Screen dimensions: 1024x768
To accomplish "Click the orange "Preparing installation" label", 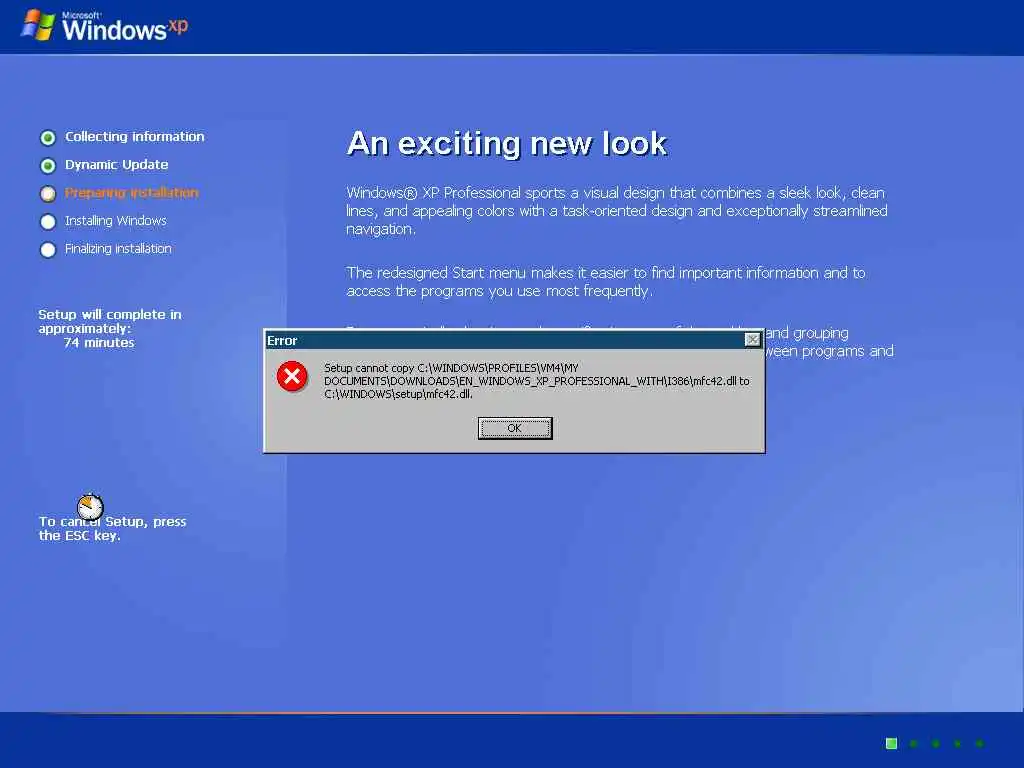I will coord(131,193).
